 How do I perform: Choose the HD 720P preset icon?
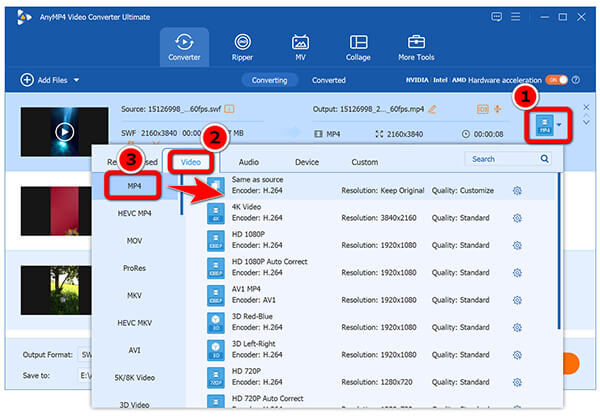click(216, 377)
